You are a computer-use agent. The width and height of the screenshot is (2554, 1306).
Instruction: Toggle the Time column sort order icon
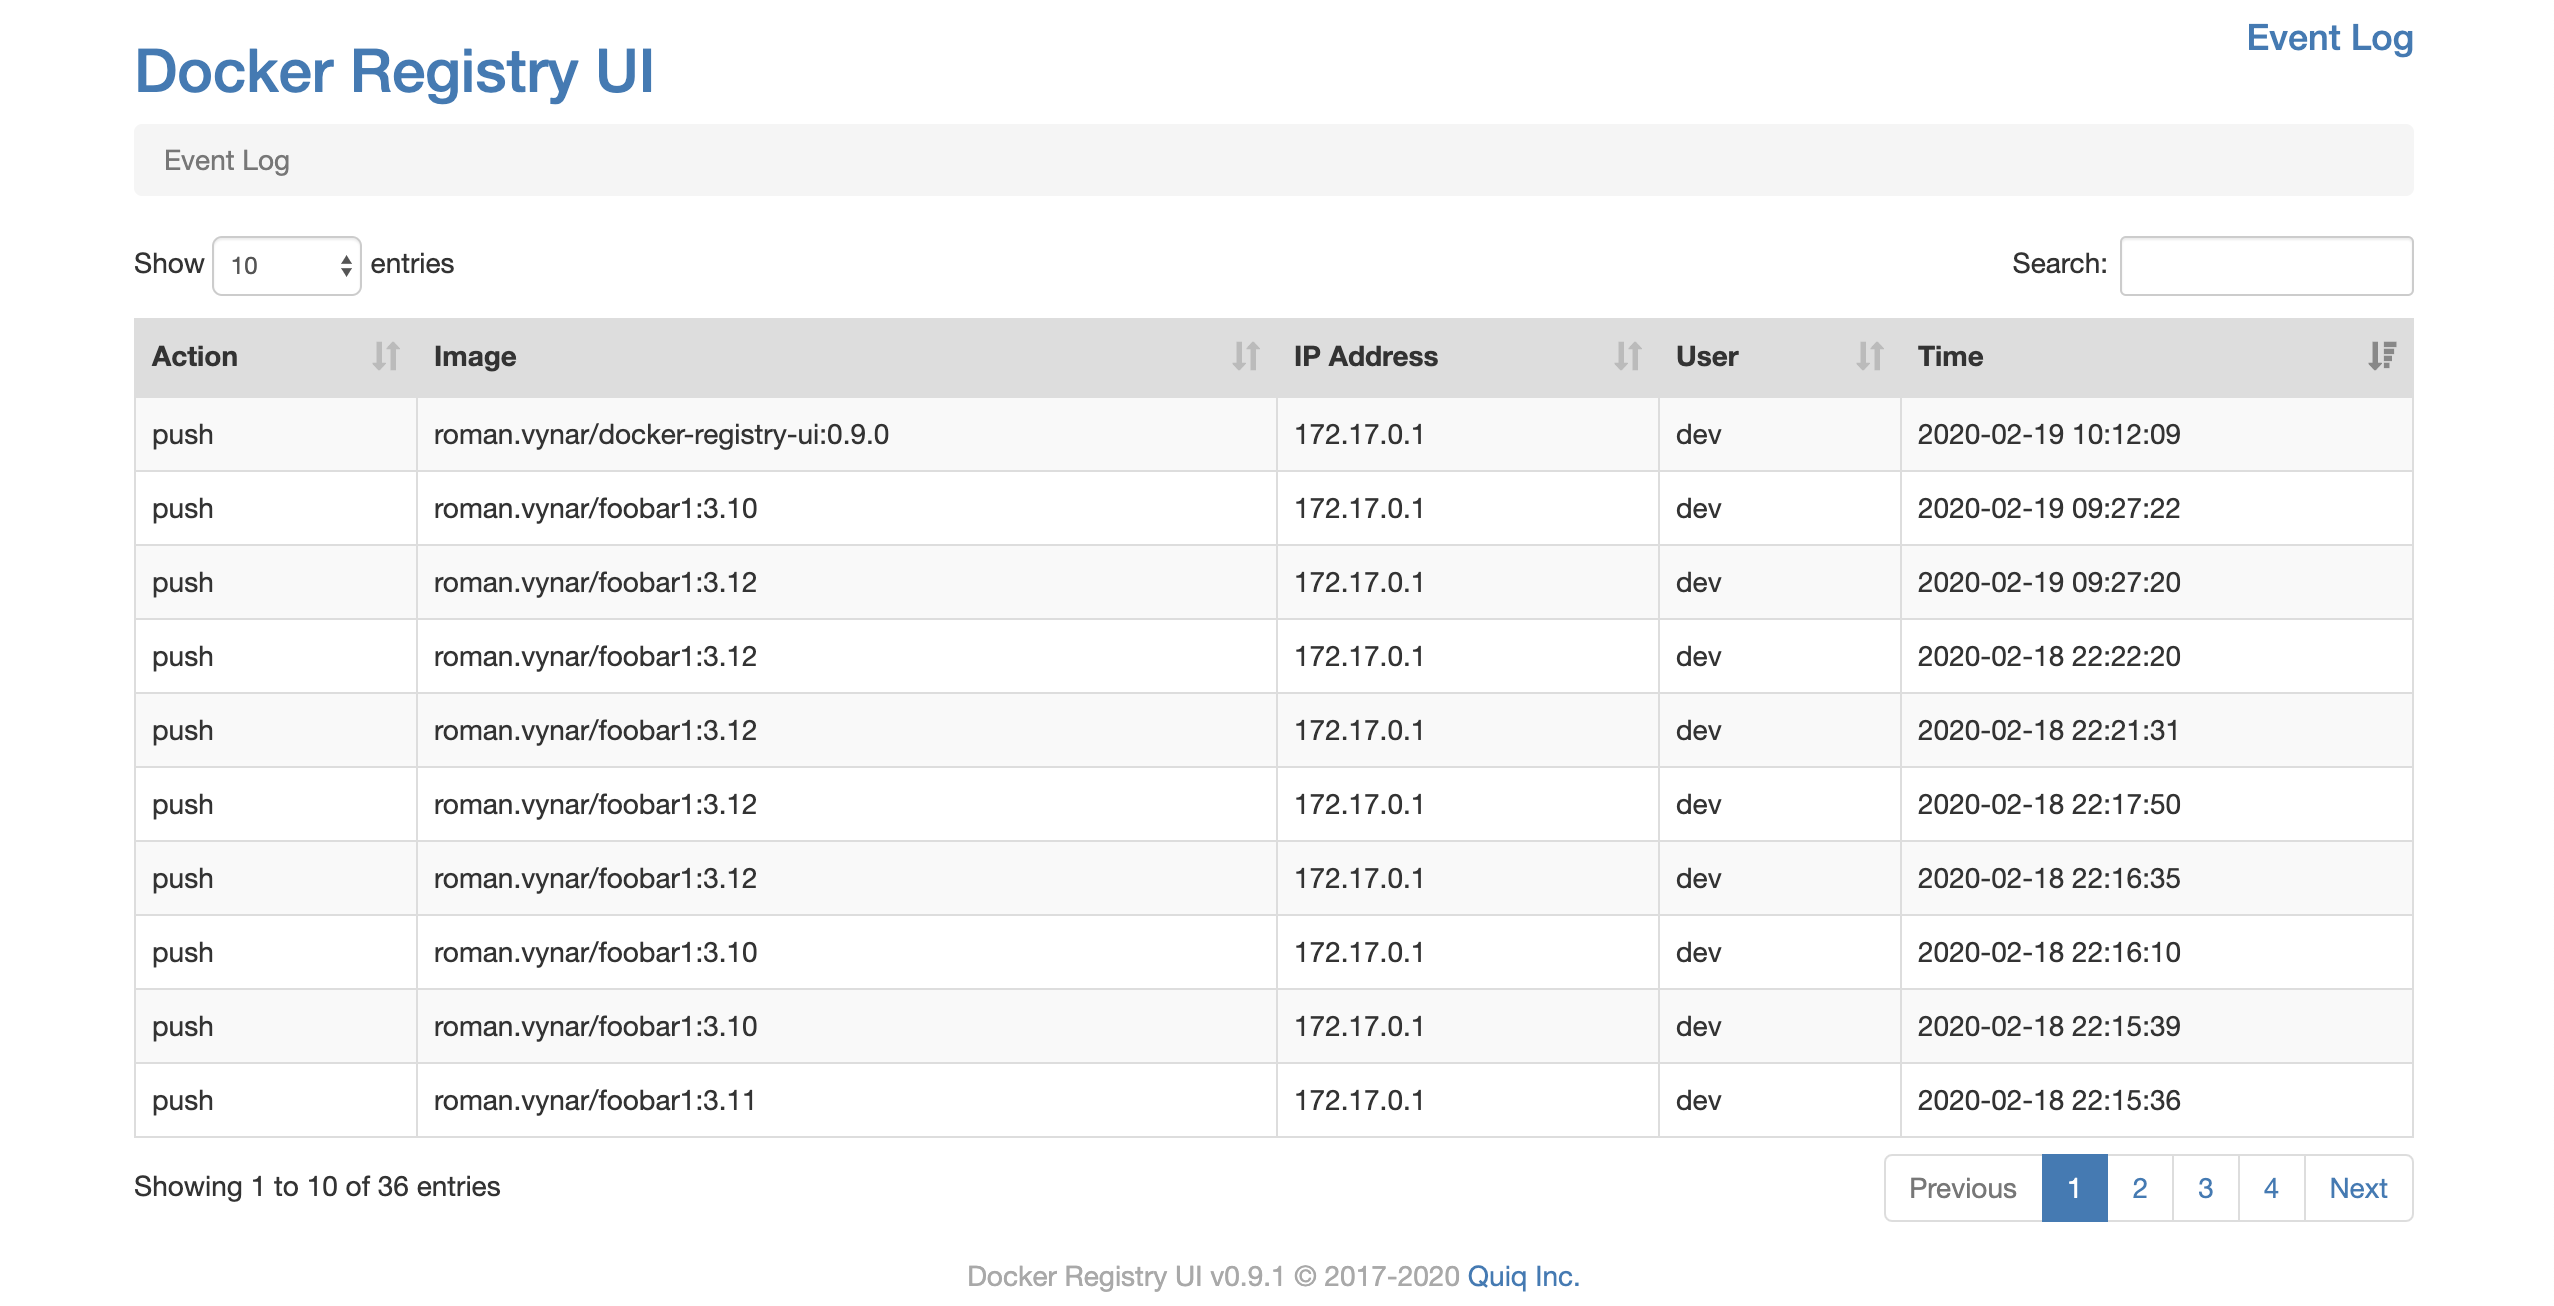coord(2382,356)
